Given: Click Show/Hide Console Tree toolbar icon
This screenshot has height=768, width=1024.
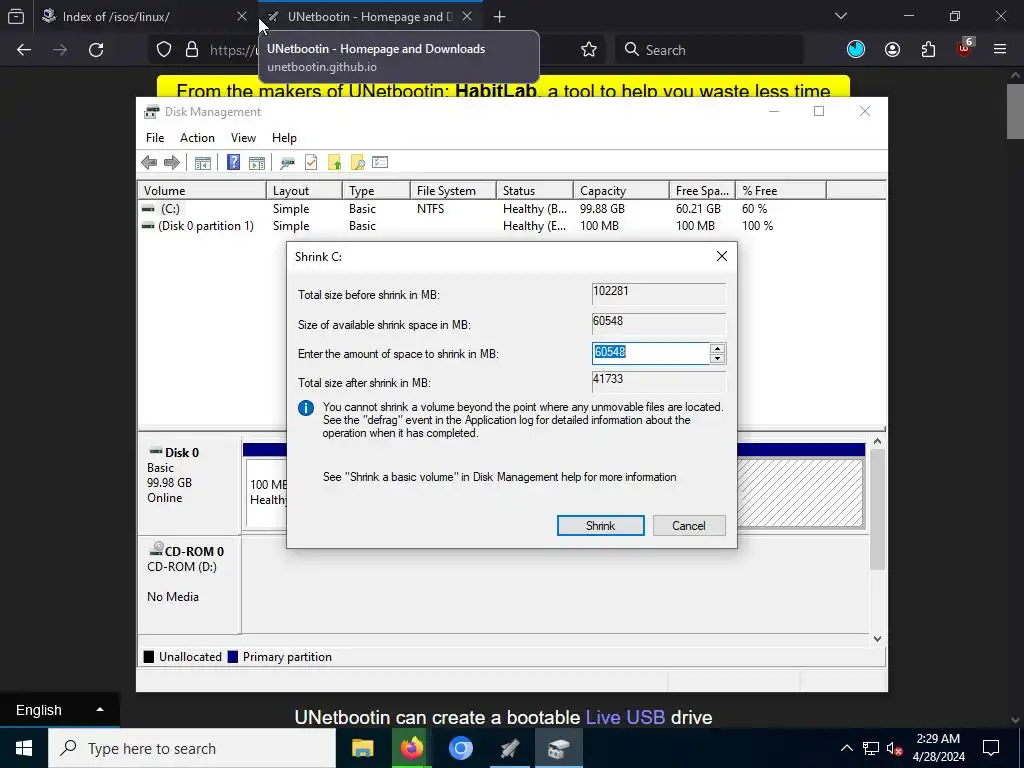Looking at the screenshot, I should pos(202,163).
